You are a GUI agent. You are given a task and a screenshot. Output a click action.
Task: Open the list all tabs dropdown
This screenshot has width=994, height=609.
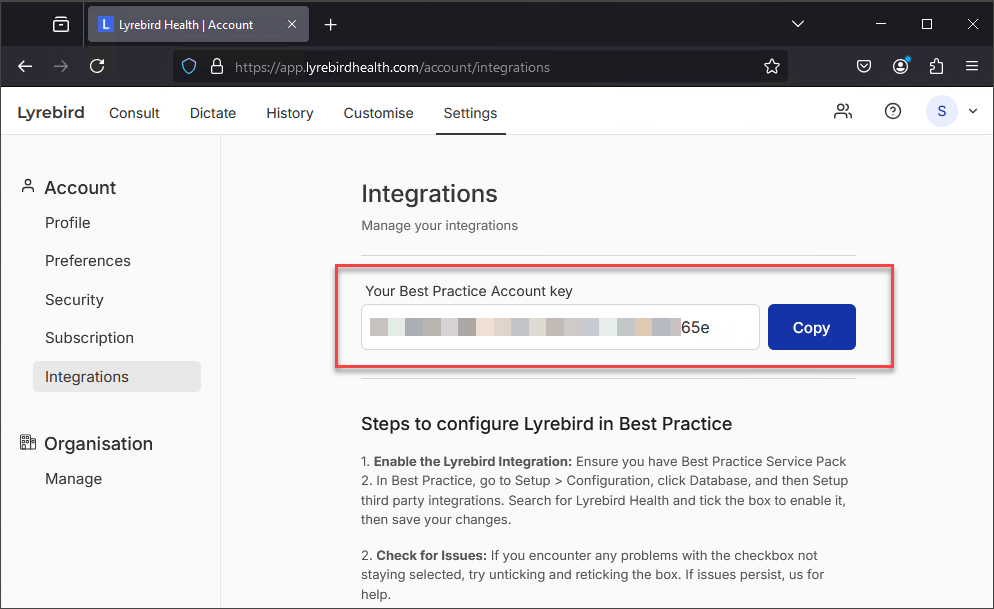pos(798,24)
